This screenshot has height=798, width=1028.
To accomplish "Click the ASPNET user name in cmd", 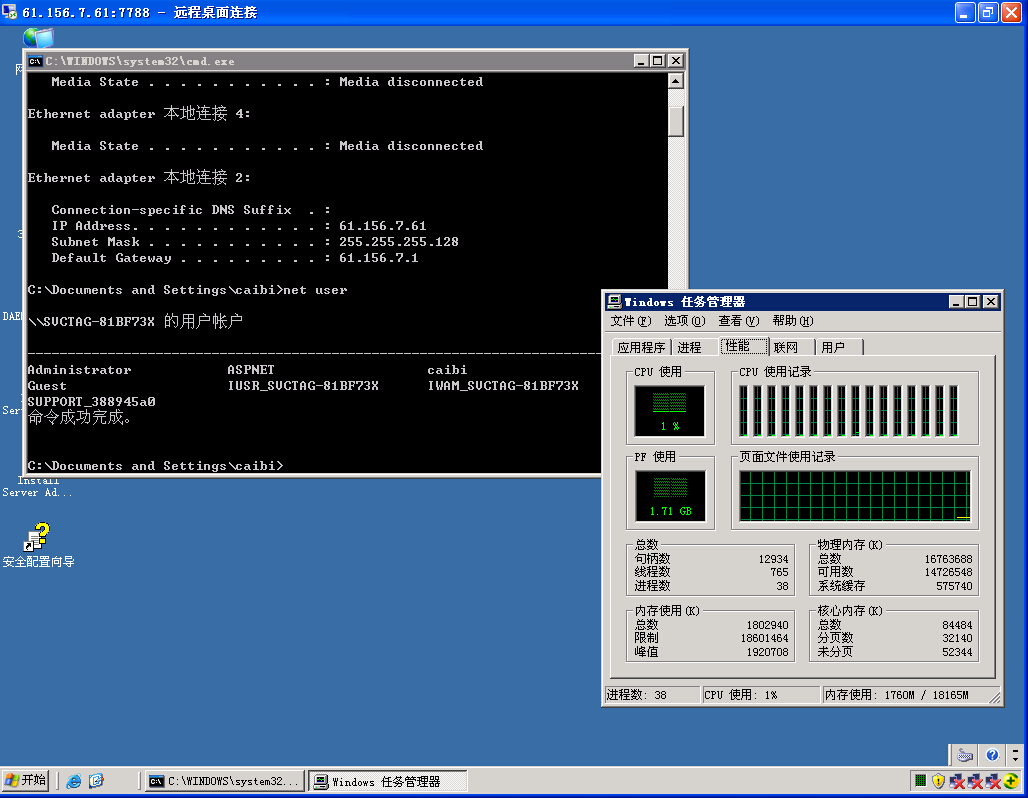I will pyautogui.click(x=250, y=370).
